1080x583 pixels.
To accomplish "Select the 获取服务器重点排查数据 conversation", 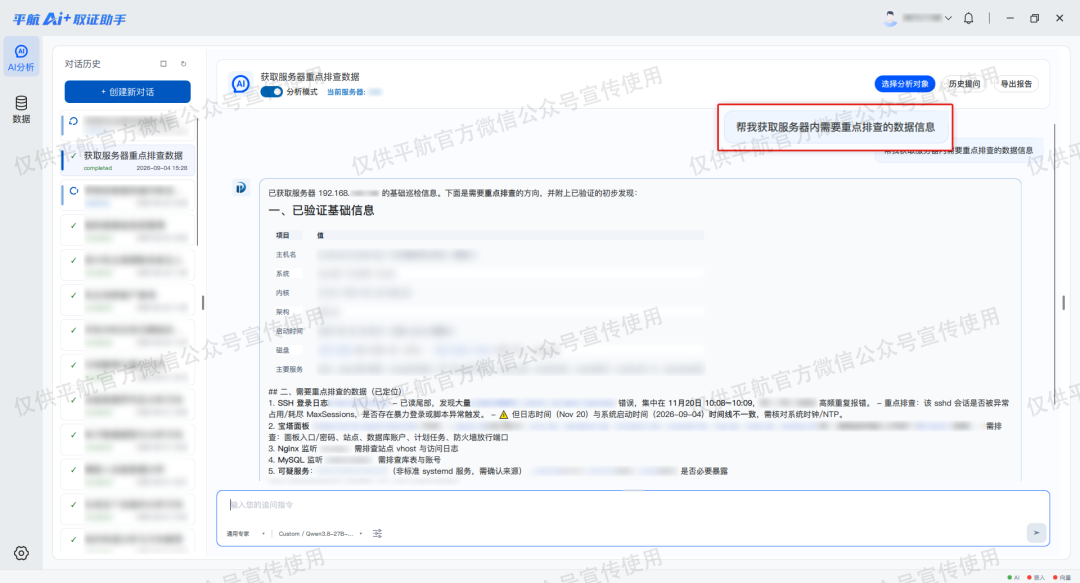I will 128,160.
